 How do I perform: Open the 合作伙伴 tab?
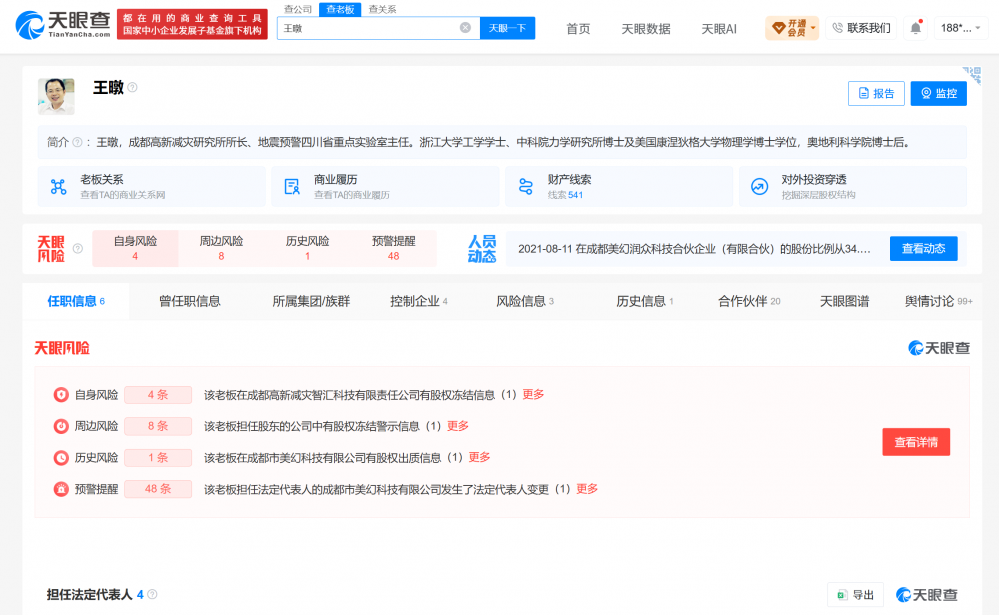click(x=749, y=301)
